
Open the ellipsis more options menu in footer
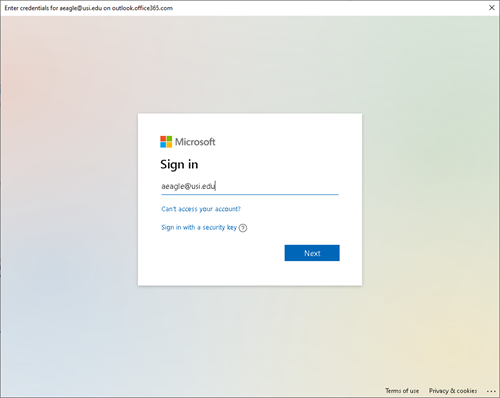click(x=491, y=391)
